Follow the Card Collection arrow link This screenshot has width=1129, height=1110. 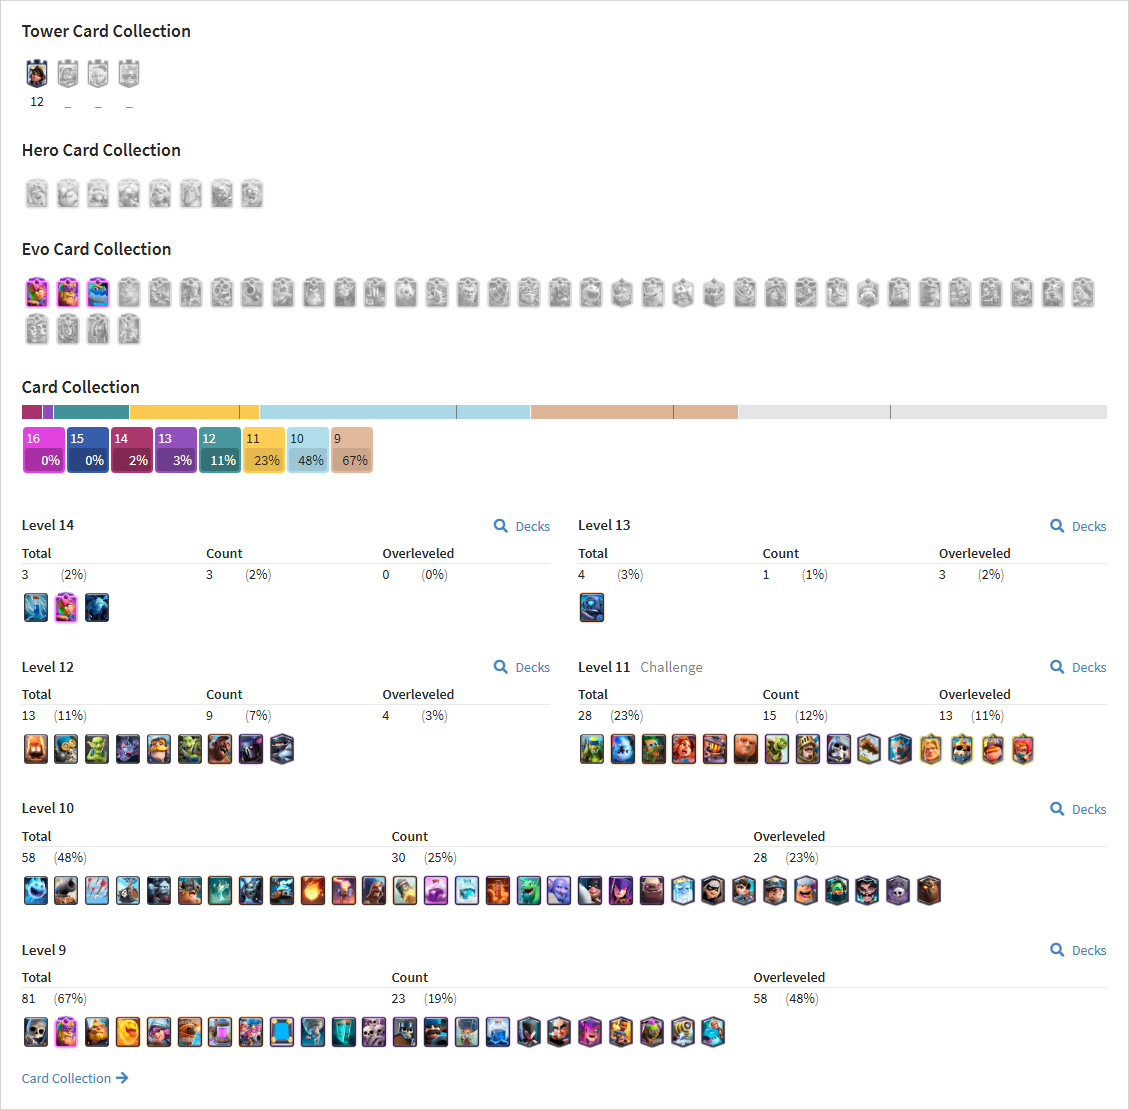pos(75,1078)
